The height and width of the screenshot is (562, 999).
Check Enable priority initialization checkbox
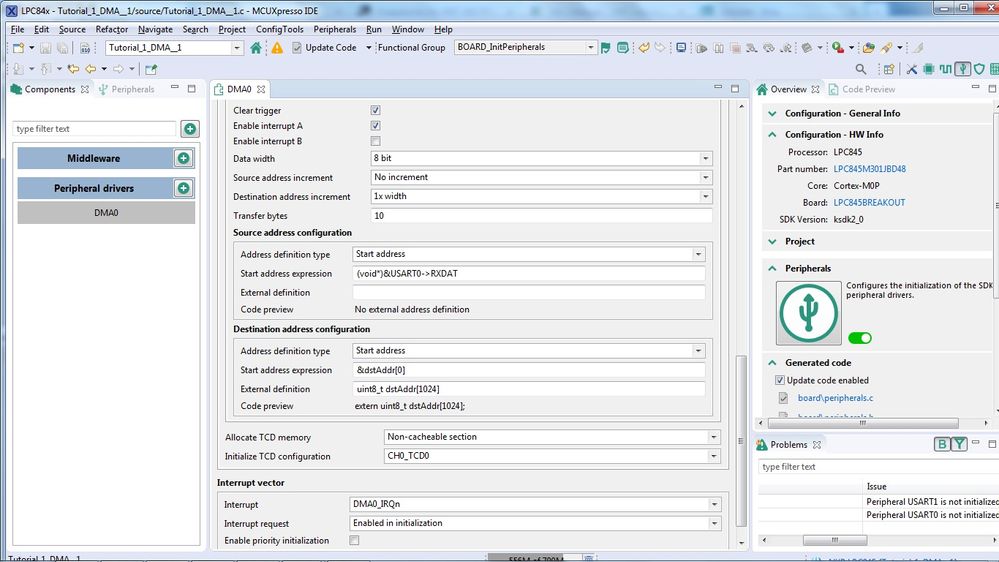[x=354, y=540]
